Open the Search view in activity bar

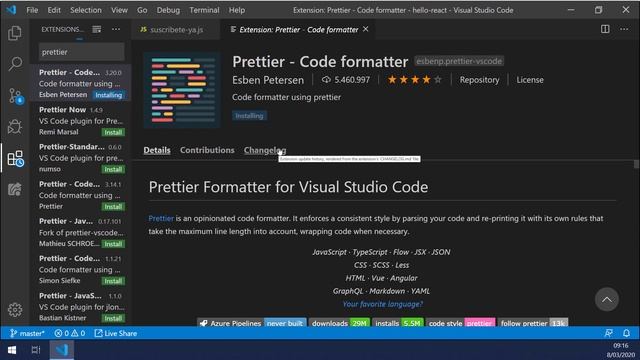(15, 64)
